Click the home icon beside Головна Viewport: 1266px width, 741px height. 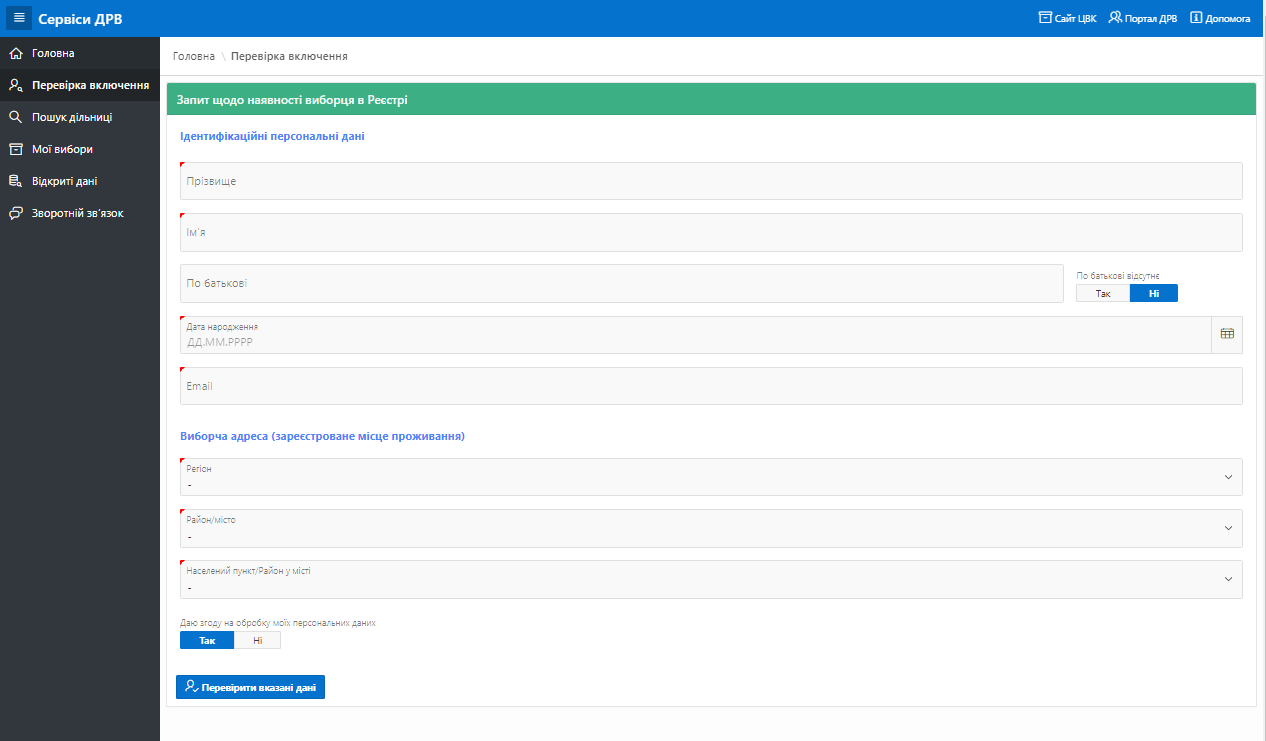[15, 53]
